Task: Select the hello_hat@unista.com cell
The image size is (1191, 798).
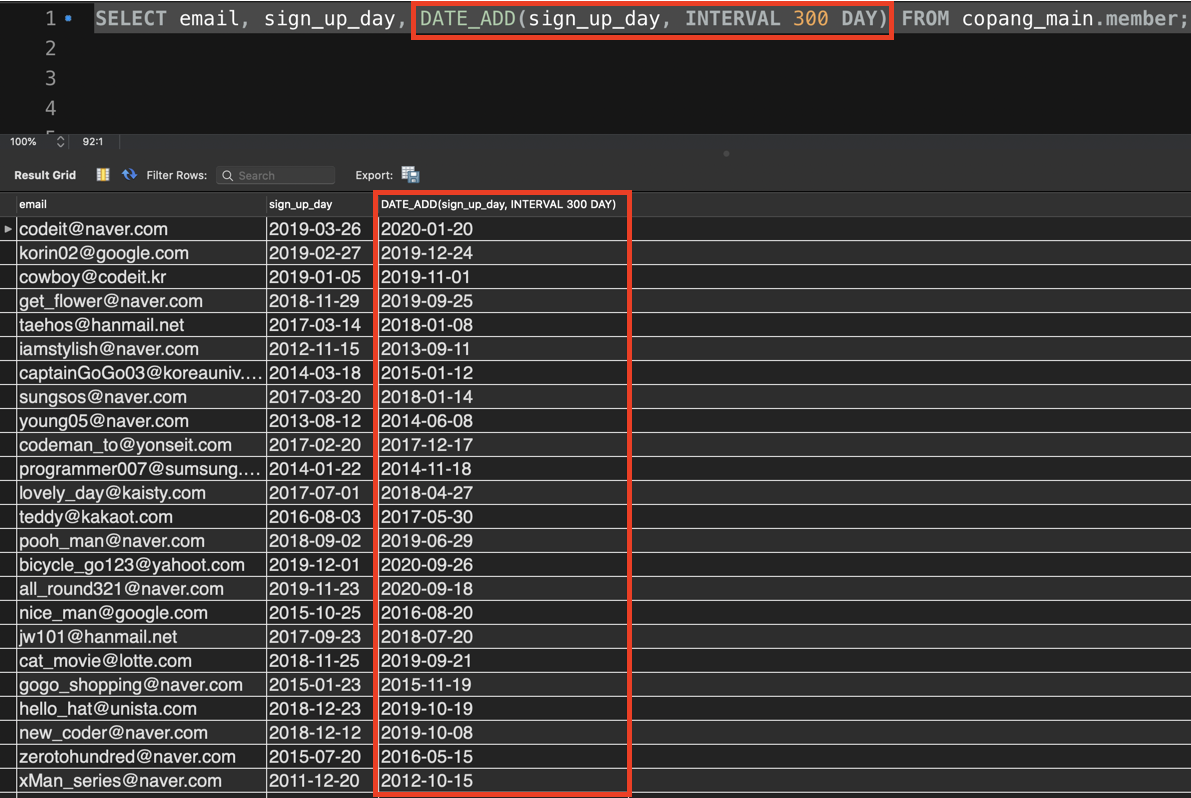Action: point(141,709)
